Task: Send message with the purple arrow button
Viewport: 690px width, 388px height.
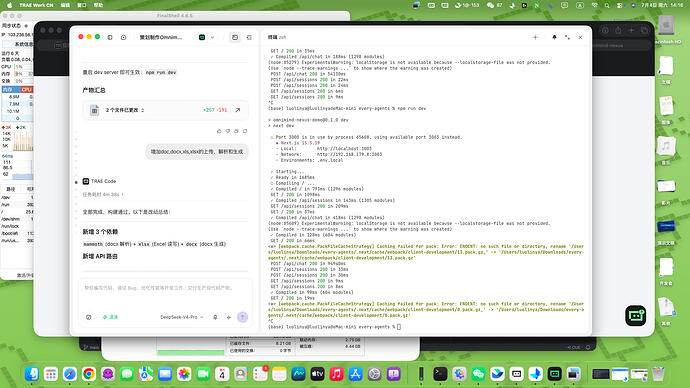Action: click(x=242, y=317)
